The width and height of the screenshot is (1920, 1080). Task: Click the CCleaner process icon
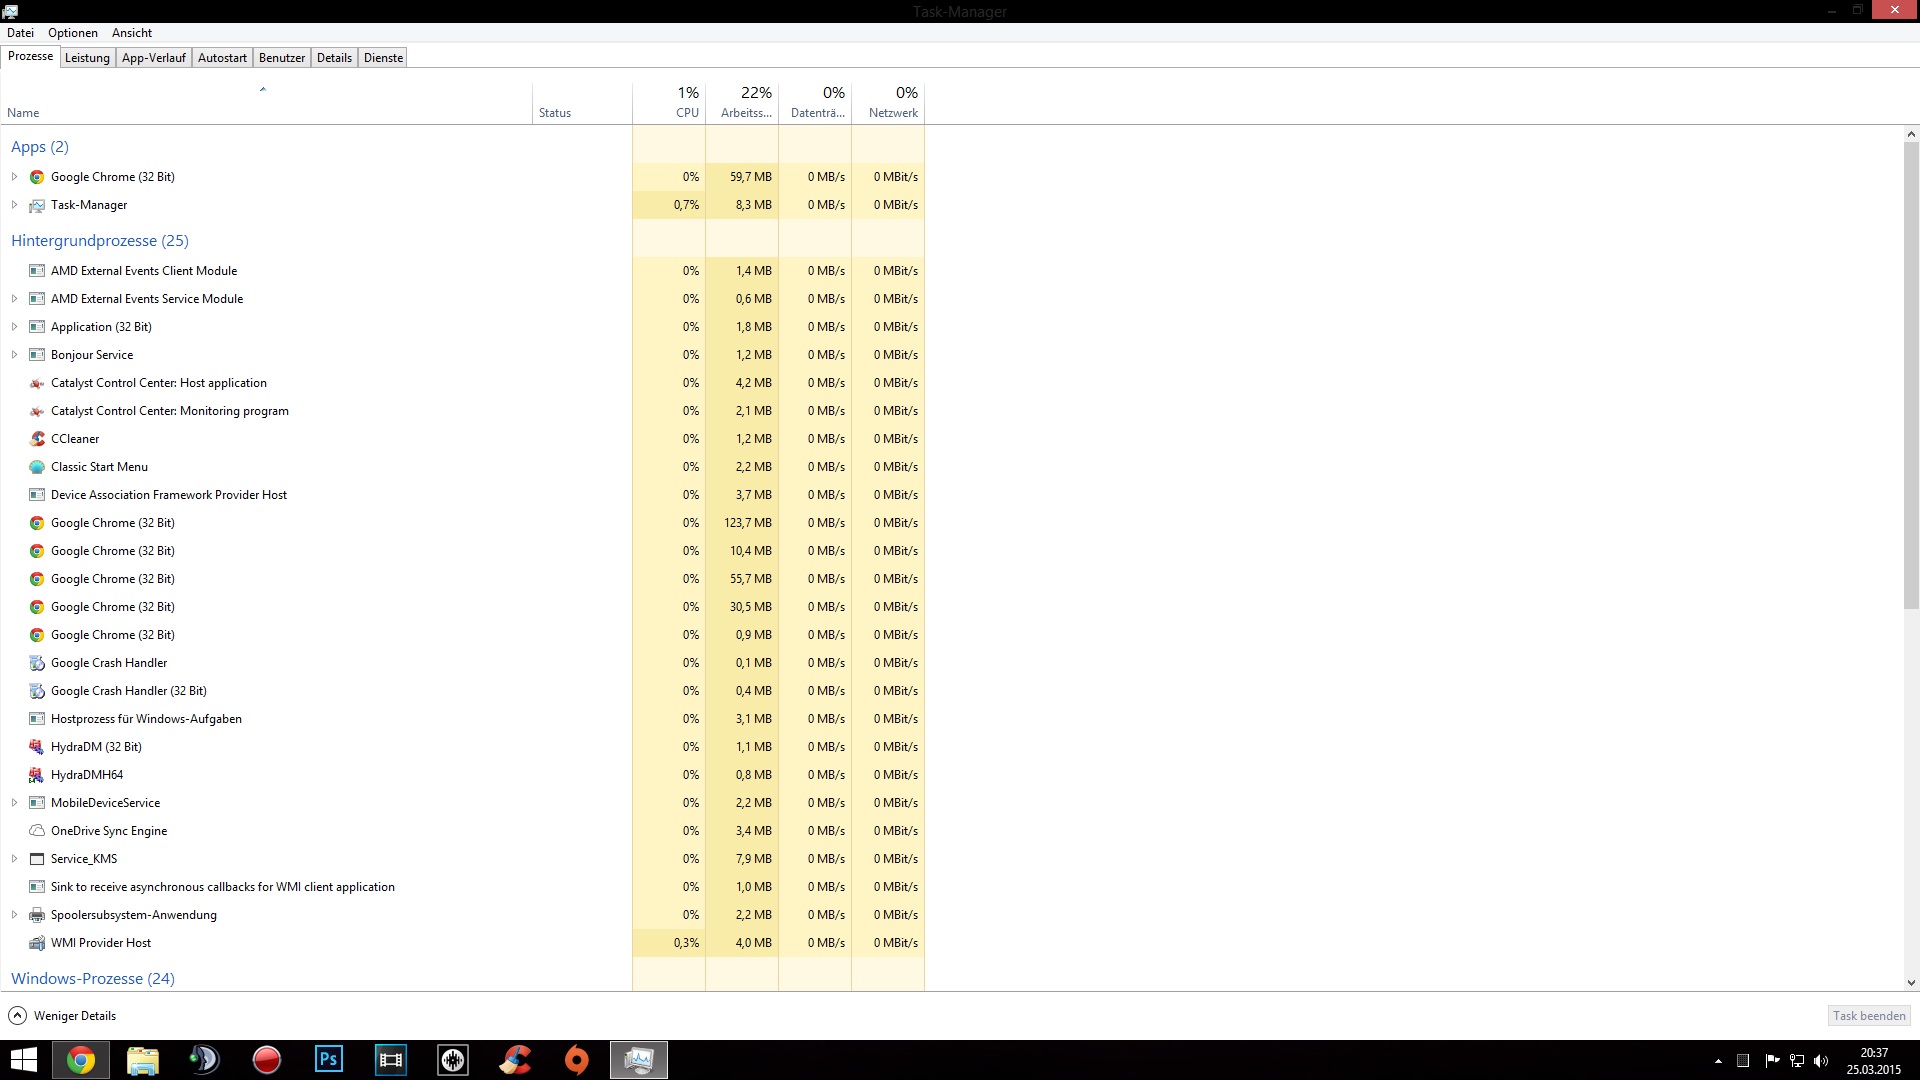pos(37,439)
